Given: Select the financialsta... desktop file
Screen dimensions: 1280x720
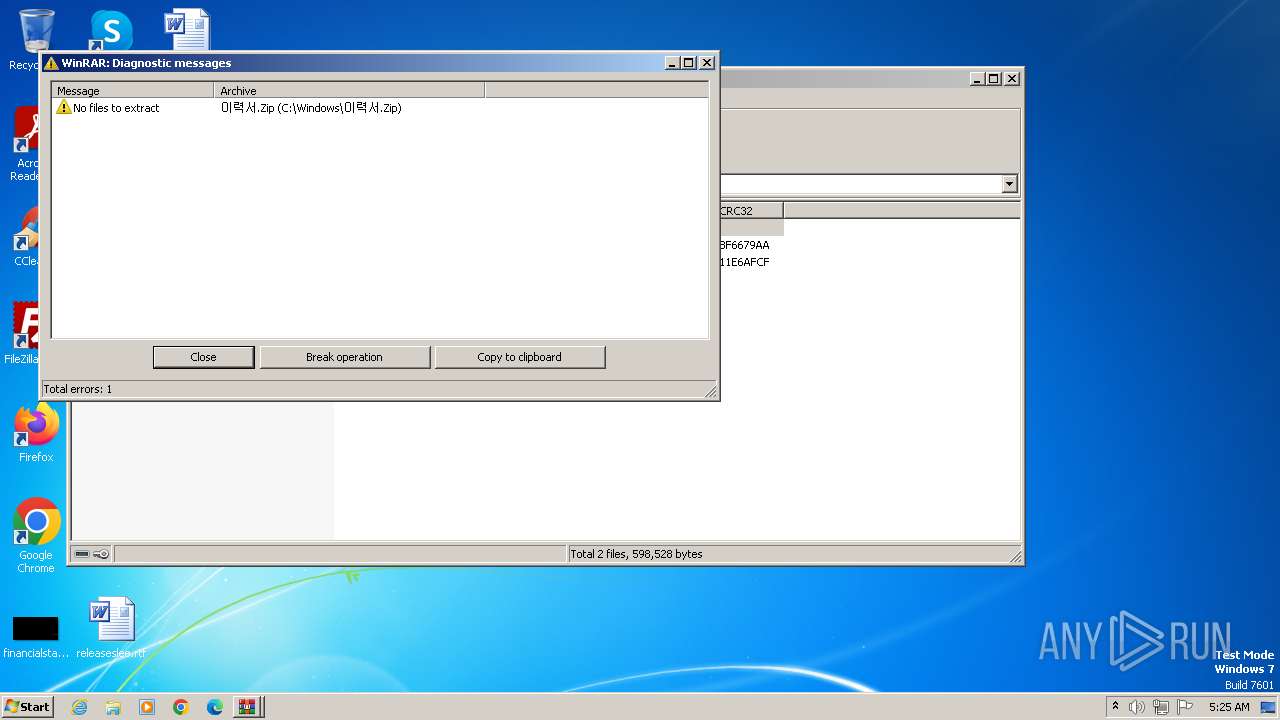Looking at the screenshot, I should point(36,636).
